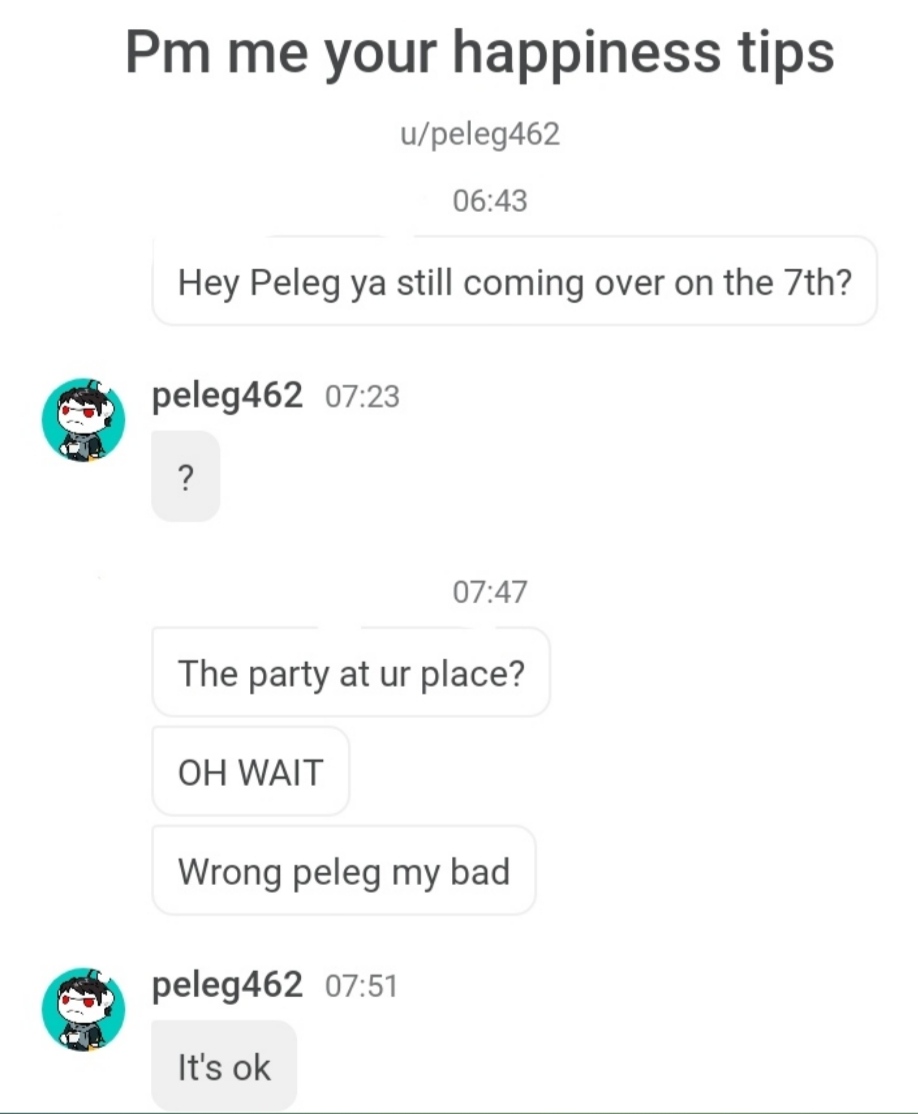Click the 07:23 timestamp next to peleg462
918x1114 pixels.
click(x=362, y=398)
